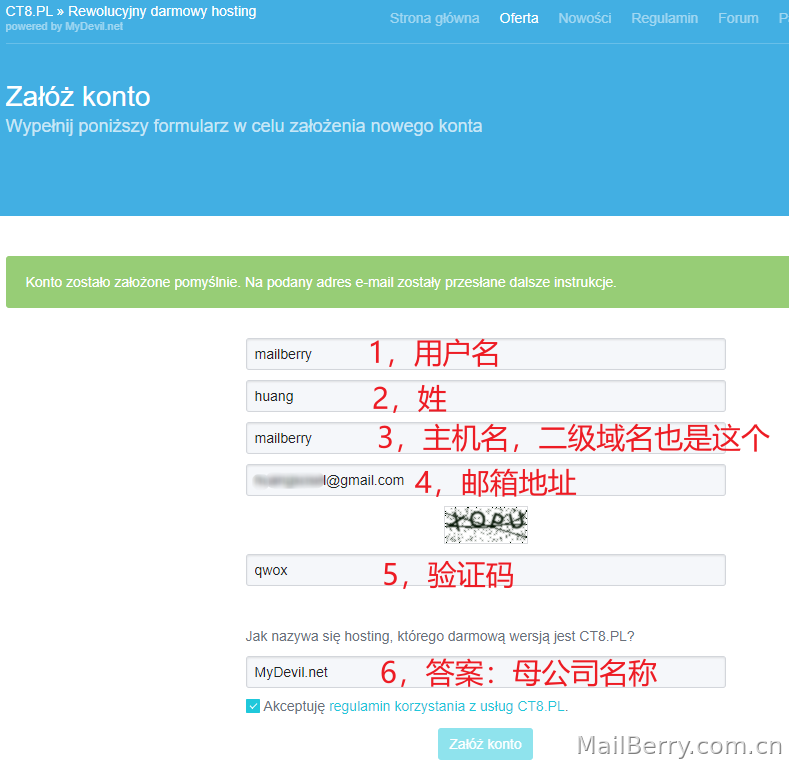The height and width of the screenshot is (763, 789).
Task: Open the CT8.PL site title link
Action: click(x=131, y=11)
